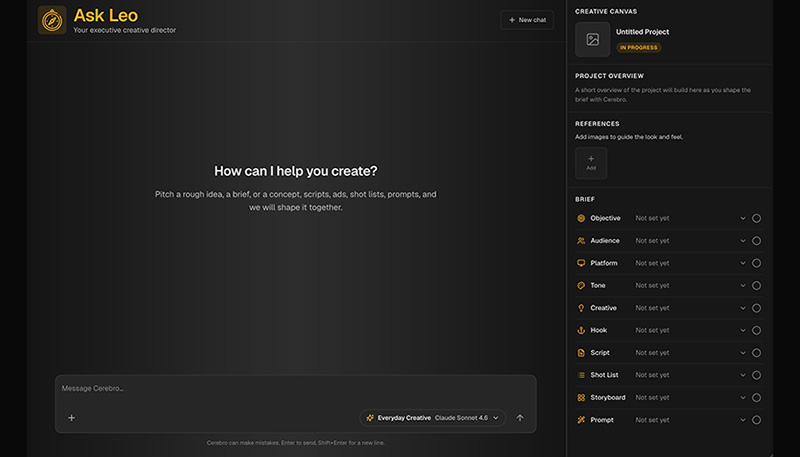Viewport: 800px width, 457px height.
Task: Click the Ask Leo compass logo
Action: (52, 20)
